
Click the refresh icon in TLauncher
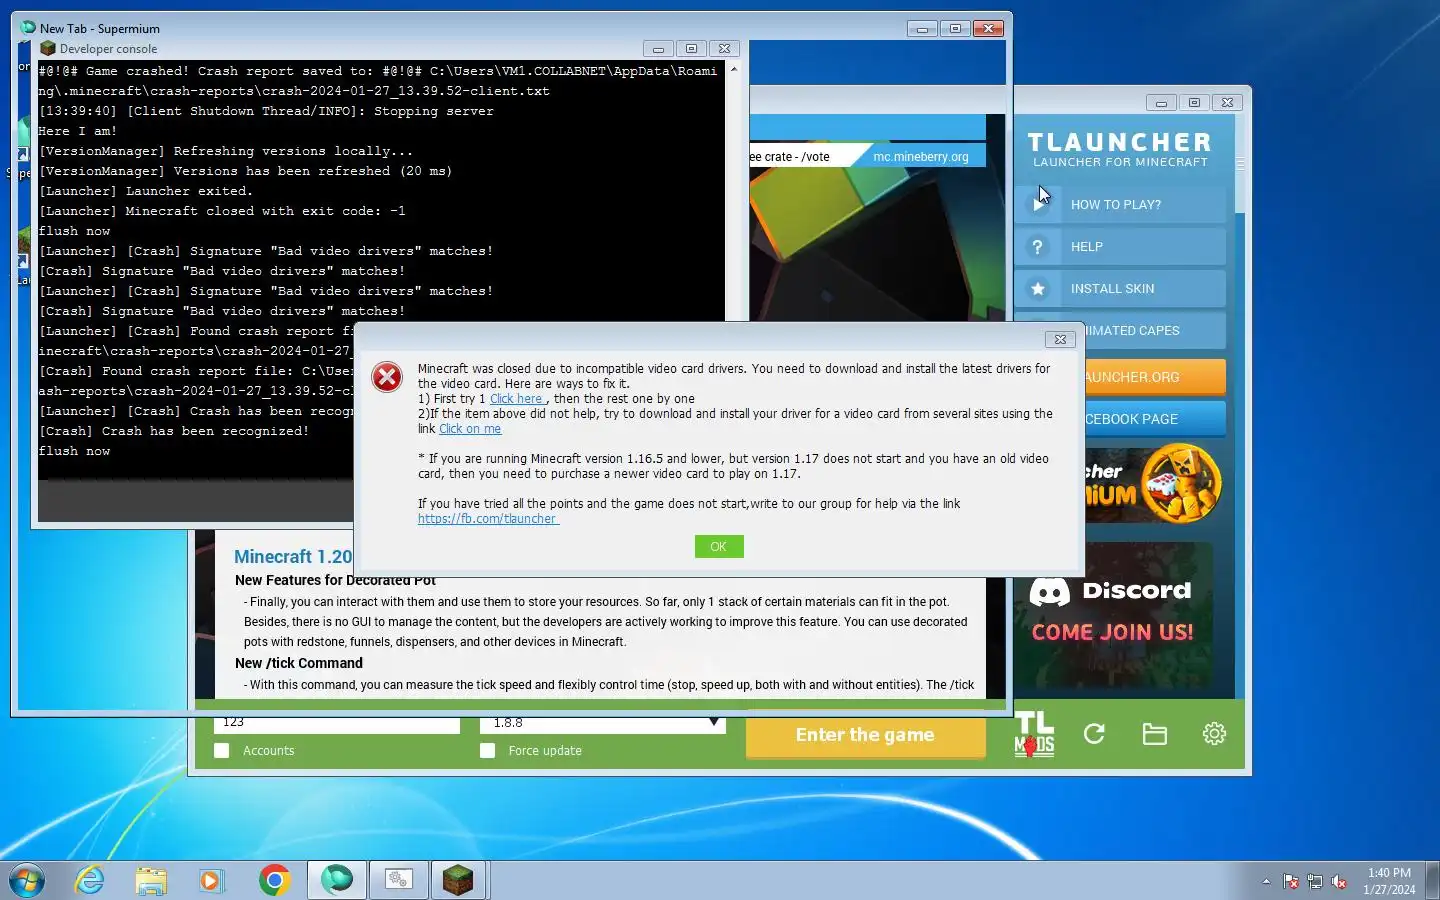[1094, 734]
